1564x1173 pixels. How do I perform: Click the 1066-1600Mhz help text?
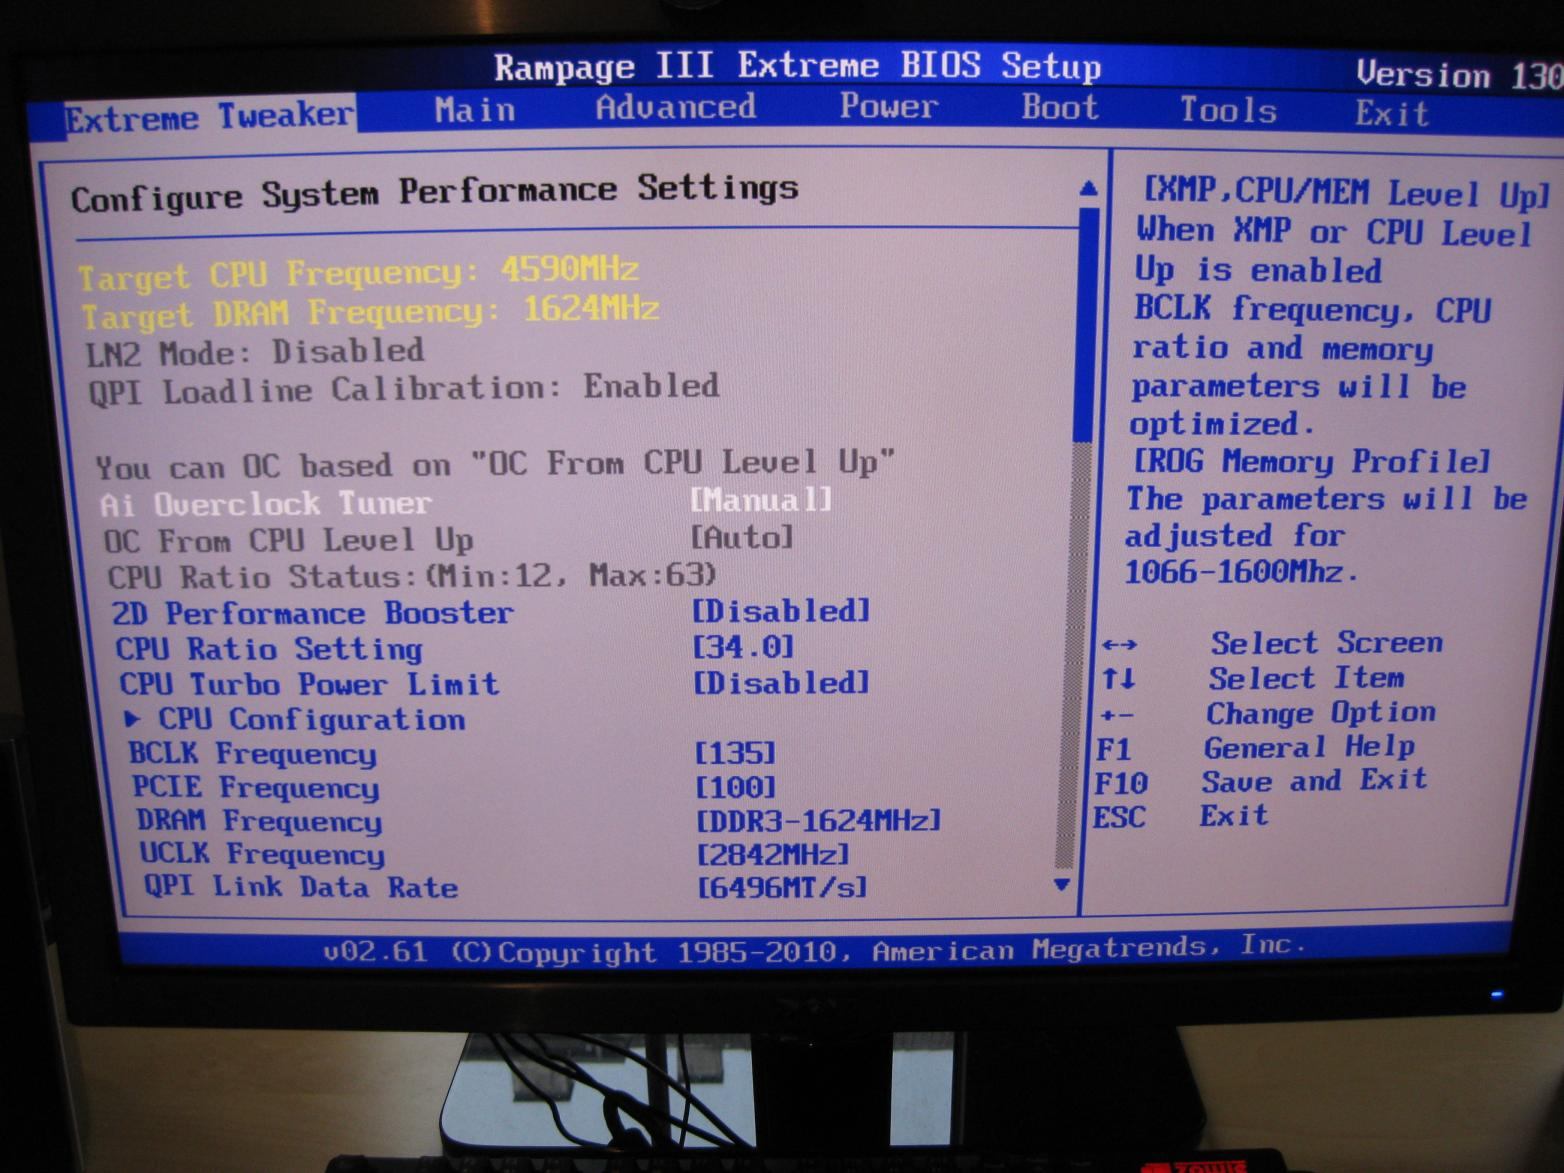(1241, 572)
